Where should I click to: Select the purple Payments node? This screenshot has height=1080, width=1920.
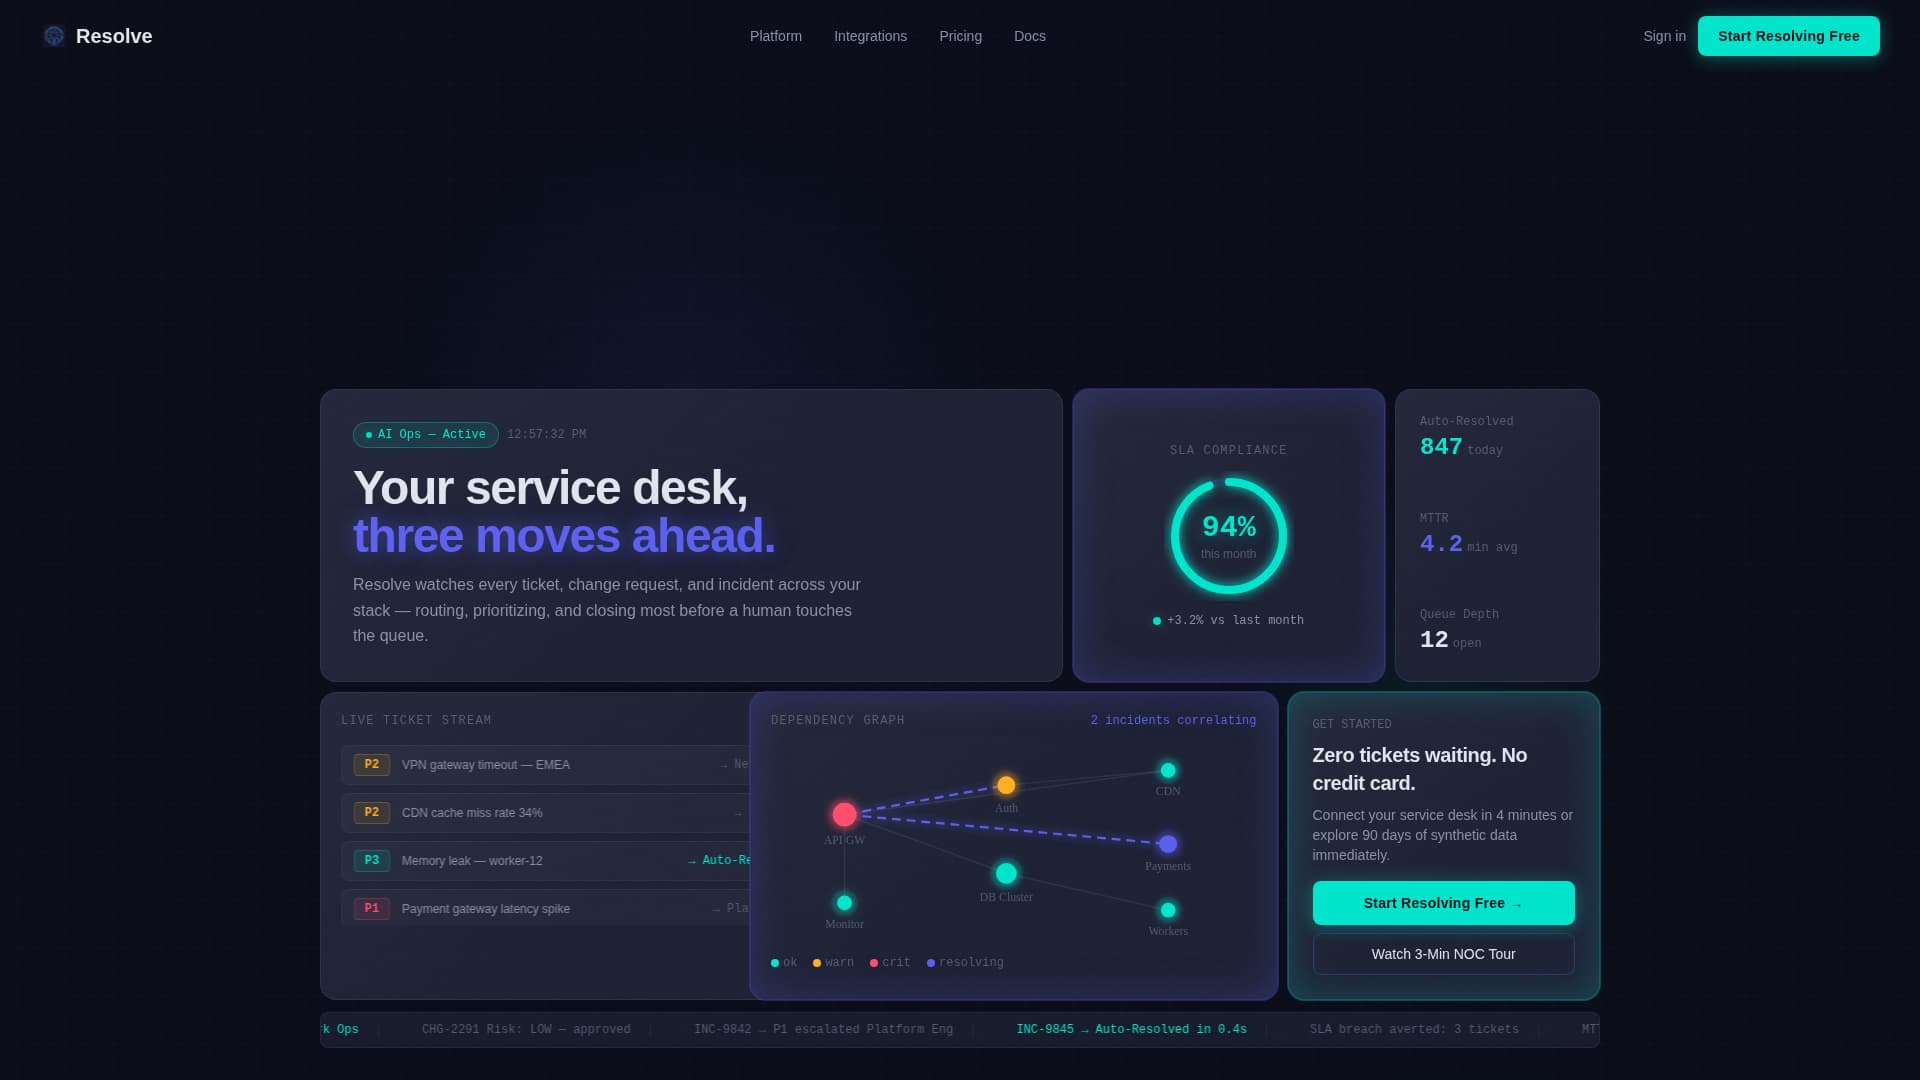(x=1168, y=844)
